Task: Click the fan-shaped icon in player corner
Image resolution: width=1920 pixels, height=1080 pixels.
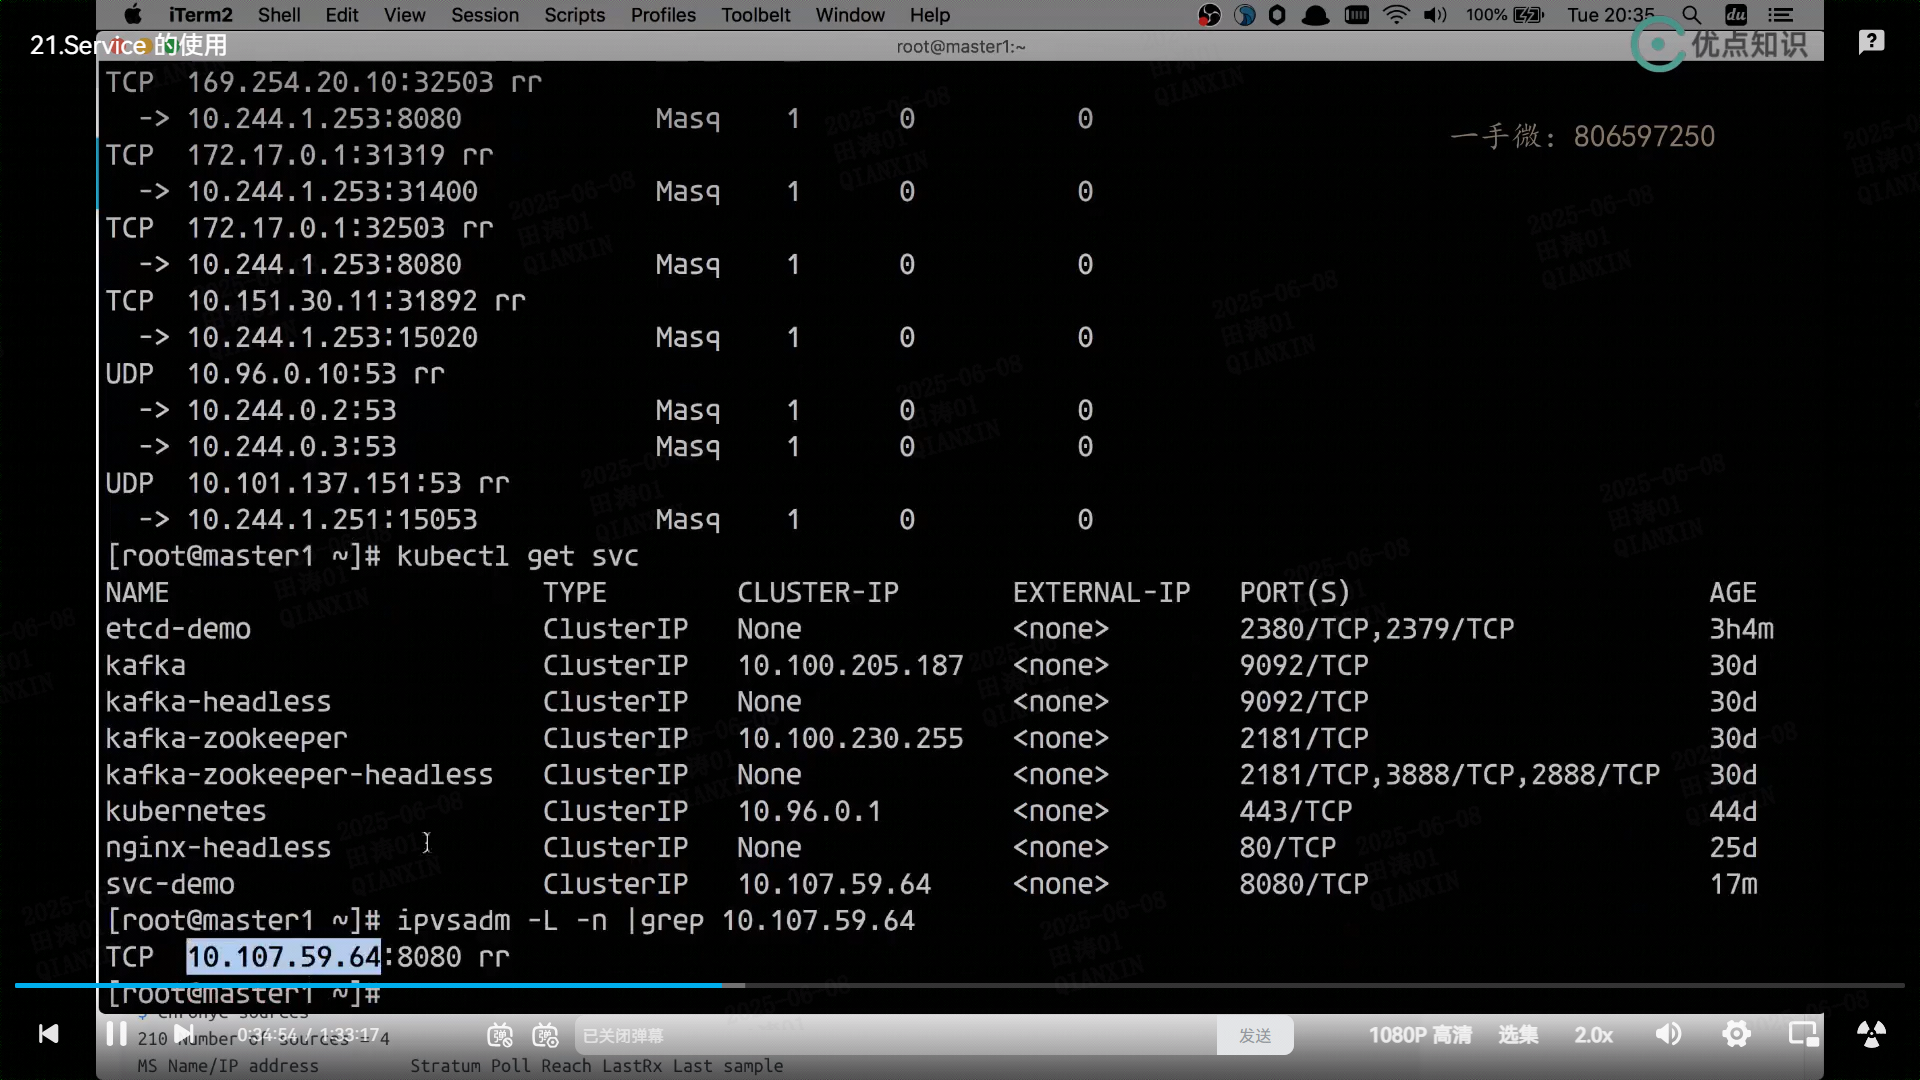Action: (1871, 1035)
